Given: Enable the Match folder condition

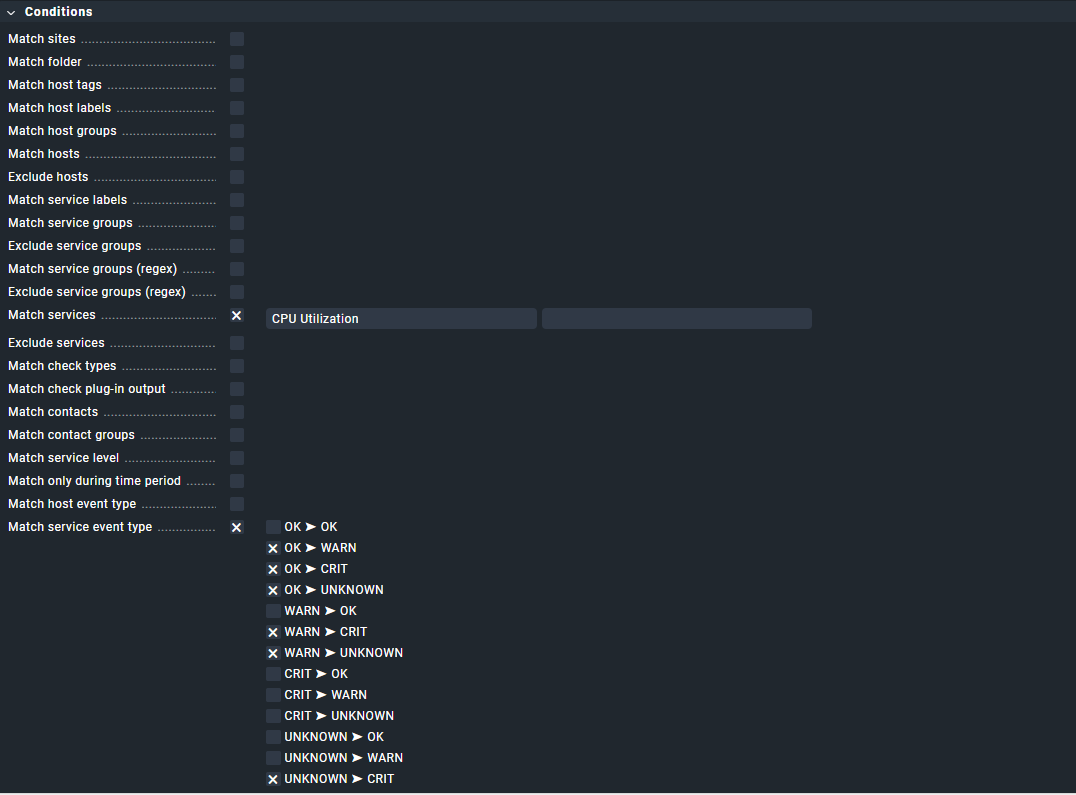Looking at the screenshot, I should click(x=237, y=62).
